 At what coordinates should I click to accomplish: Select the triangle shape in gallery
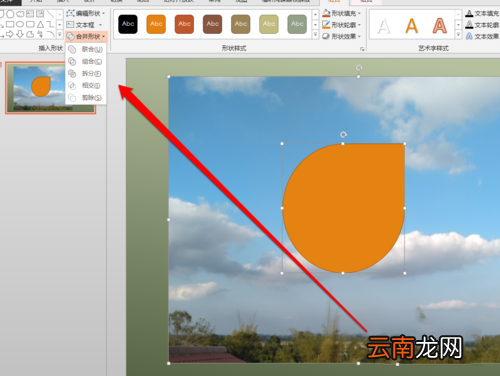tap(40, 24)
